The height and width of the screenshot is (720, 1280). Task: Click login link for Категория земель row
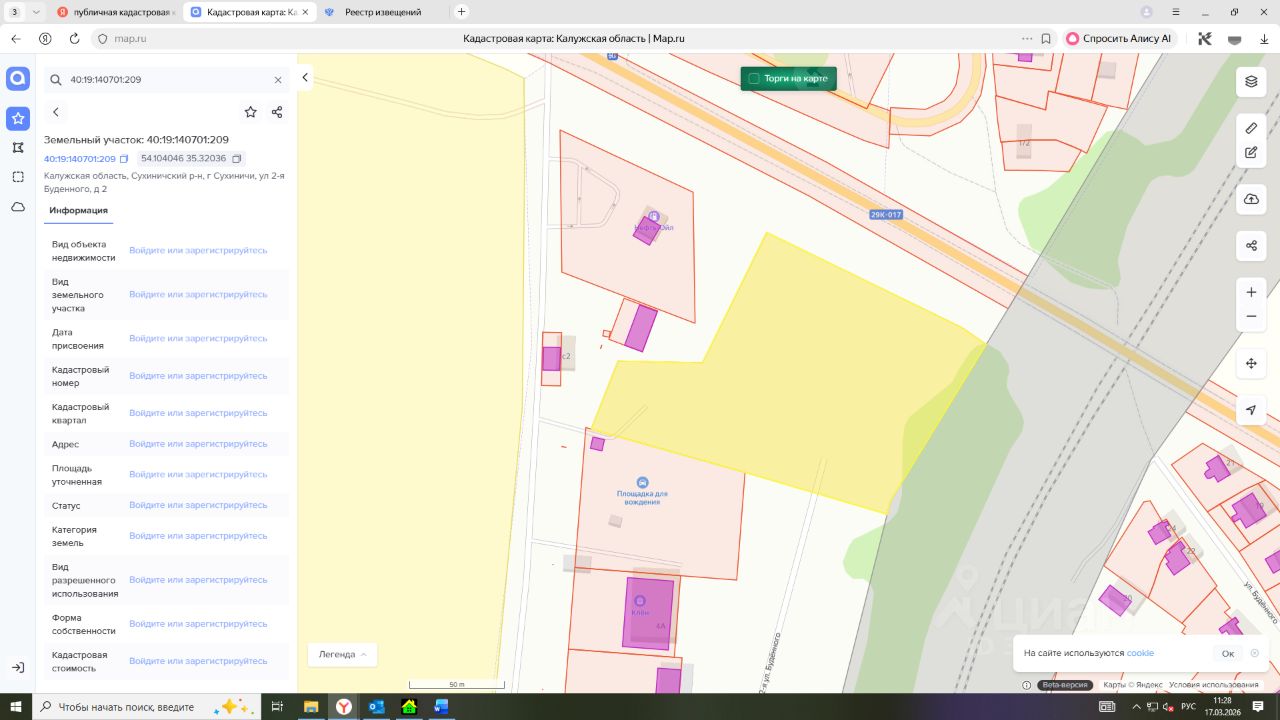click(x=198, y=536)
